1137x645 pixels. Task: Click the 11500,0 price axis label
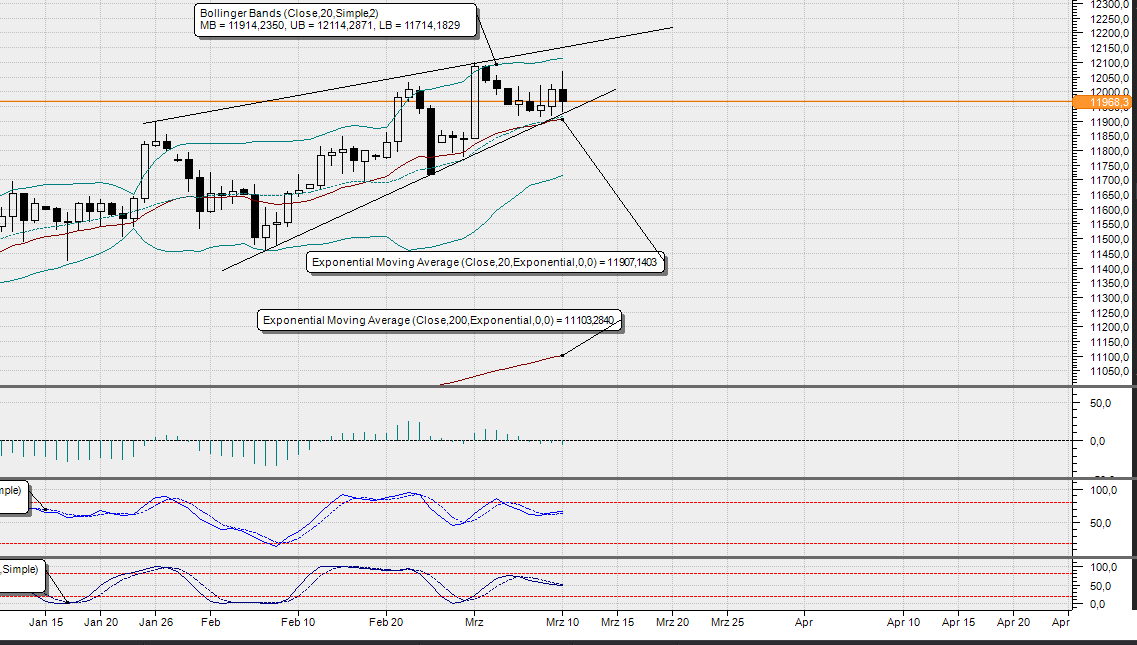pos(1109,239)
